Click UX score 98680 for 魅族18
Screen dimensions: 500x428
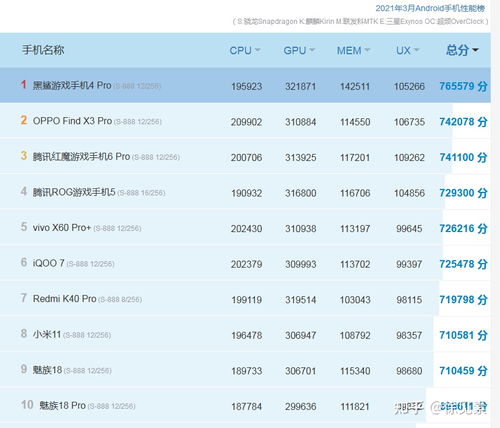pos(409,371)
